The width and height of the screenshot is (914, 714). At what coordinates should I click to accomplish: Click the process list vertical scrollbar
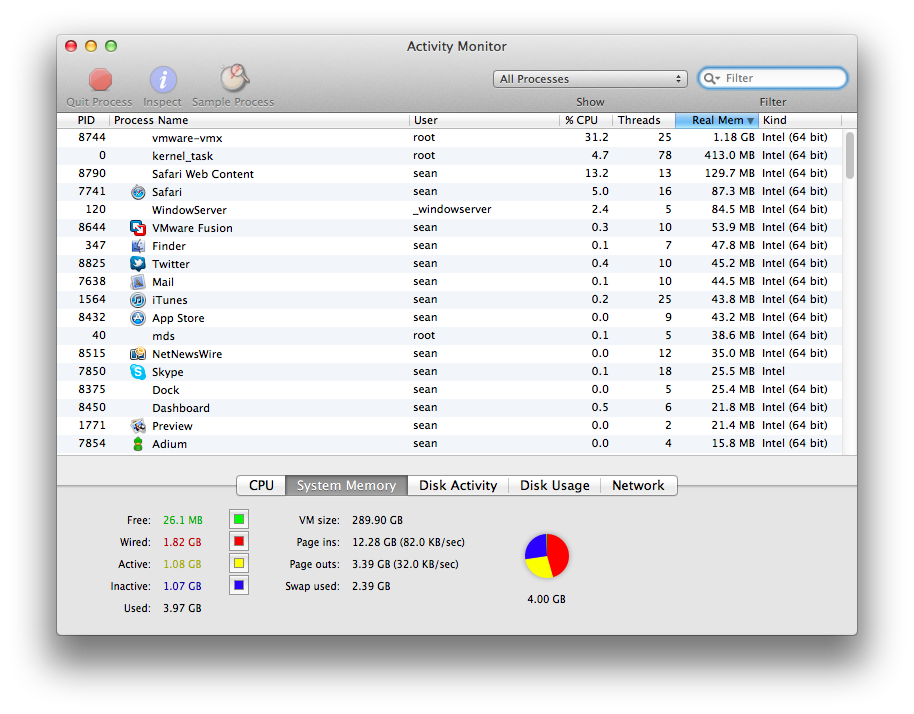click(x=850, y=156)
